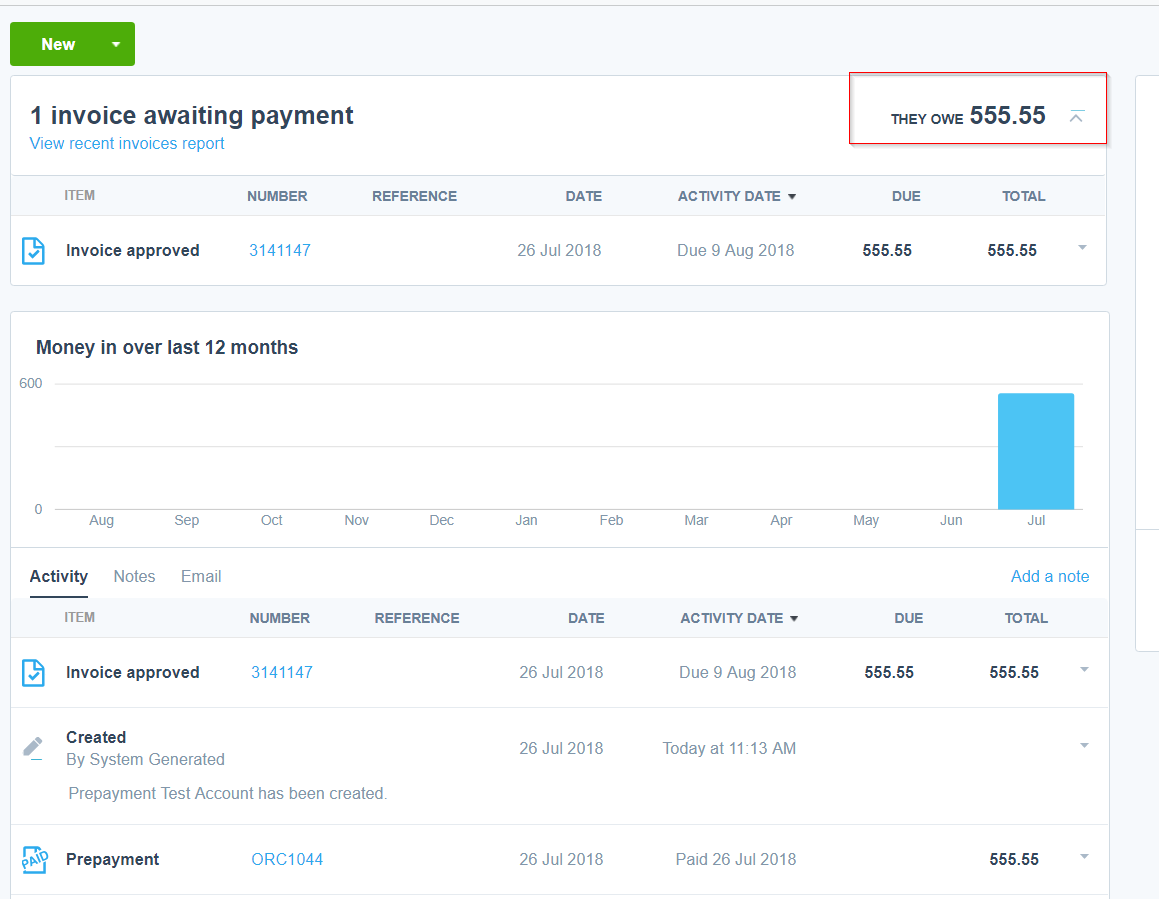Image resolution: width=1159 pixels, height=899 pixels.
Task: Switch to the Notes tab
Action: pos(134,577)
